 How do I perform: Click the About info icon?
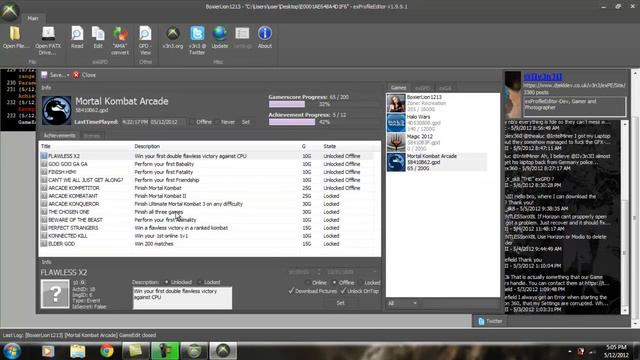(x=264, y=33)
